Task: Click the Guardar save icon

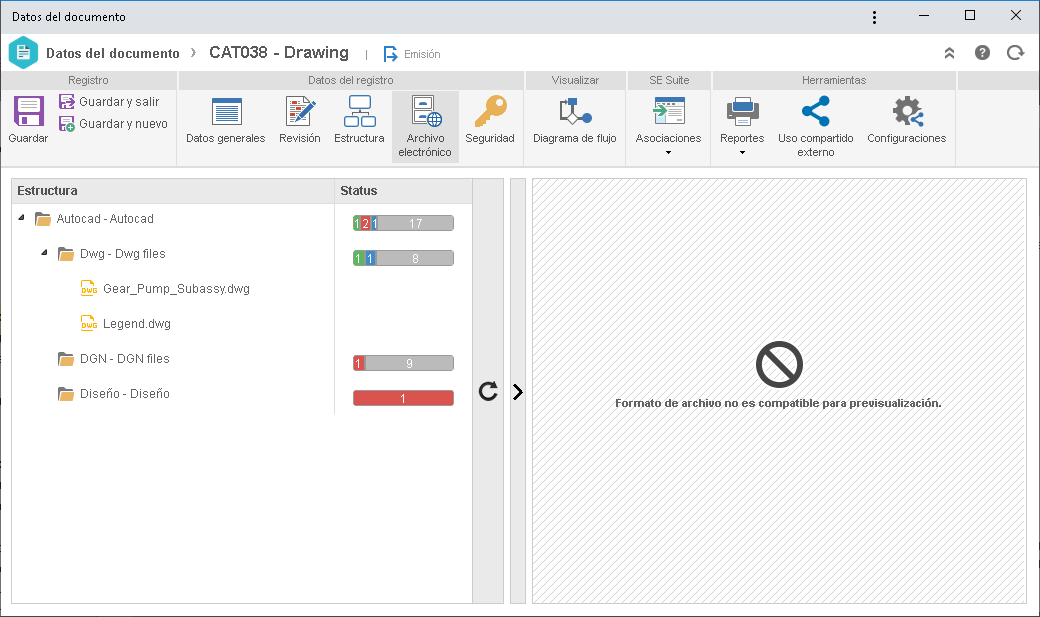Action: click(29, 111)
